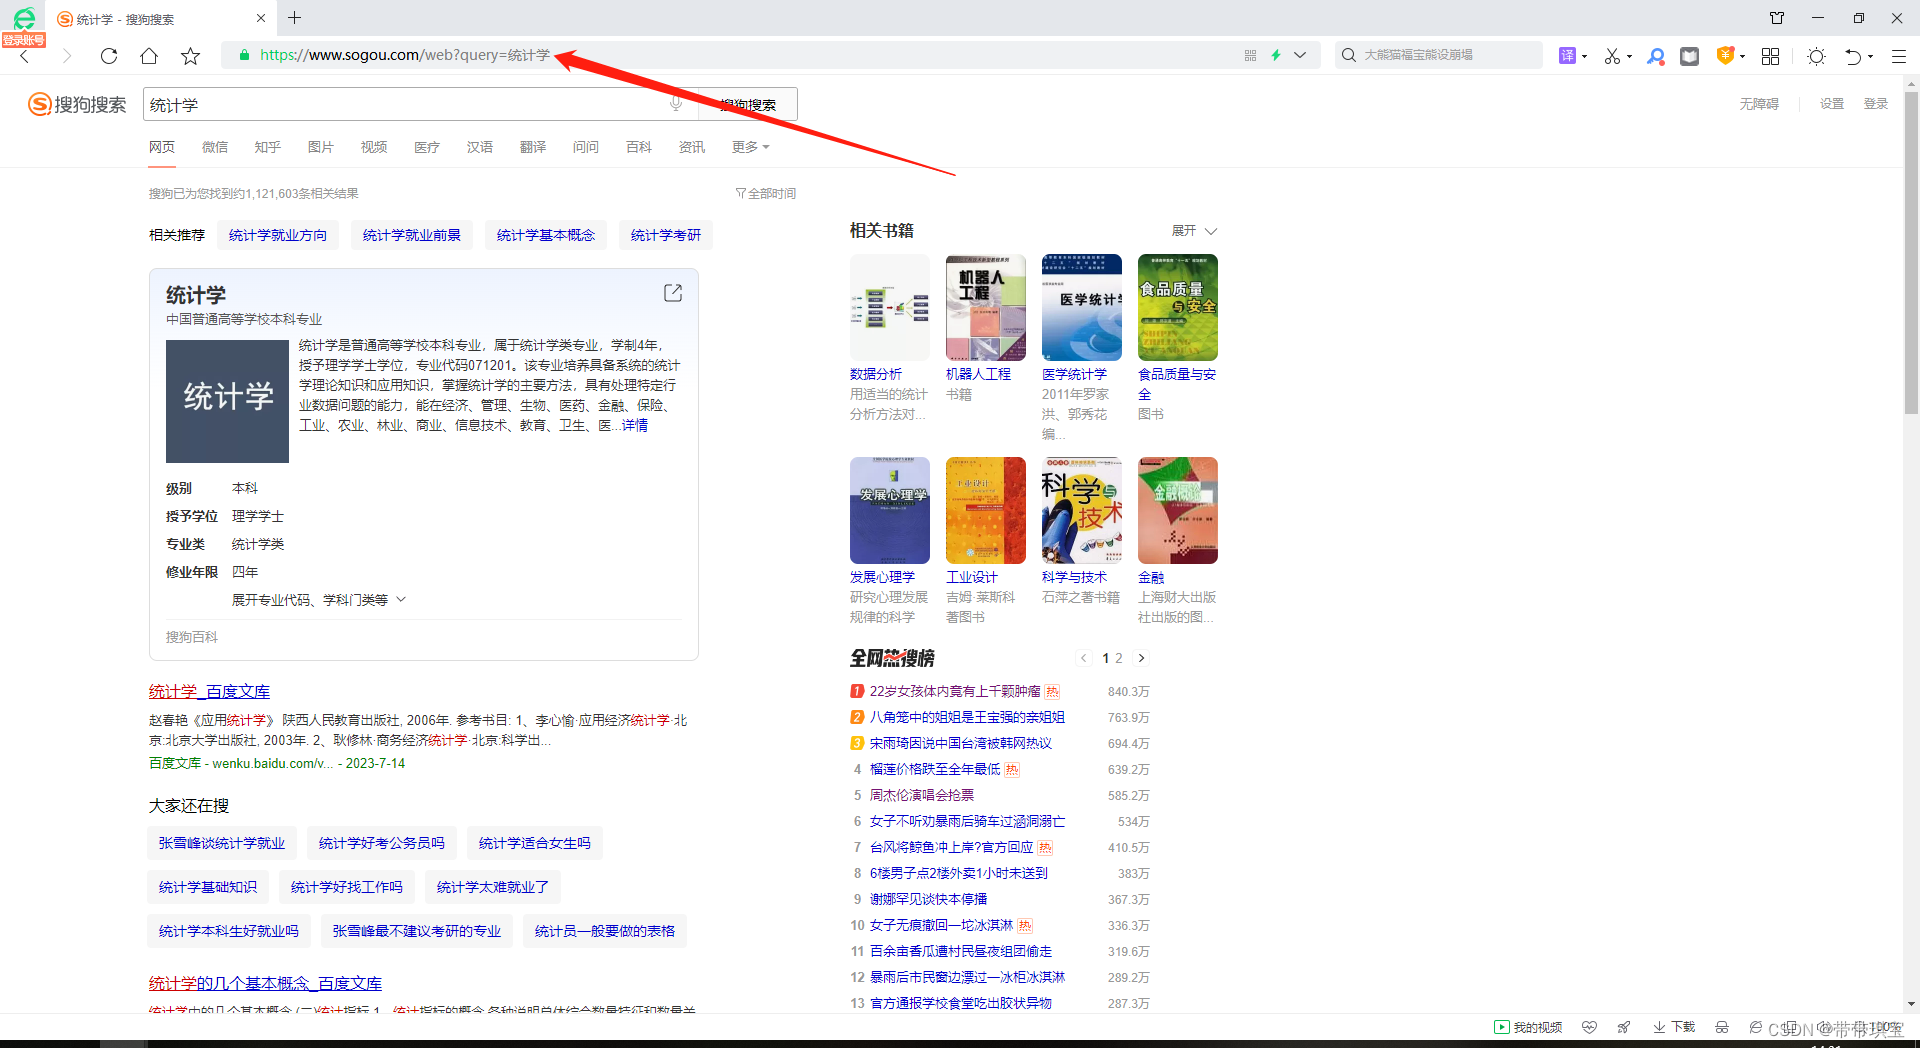Open the password manager key icon

[x=1656, y=56]
